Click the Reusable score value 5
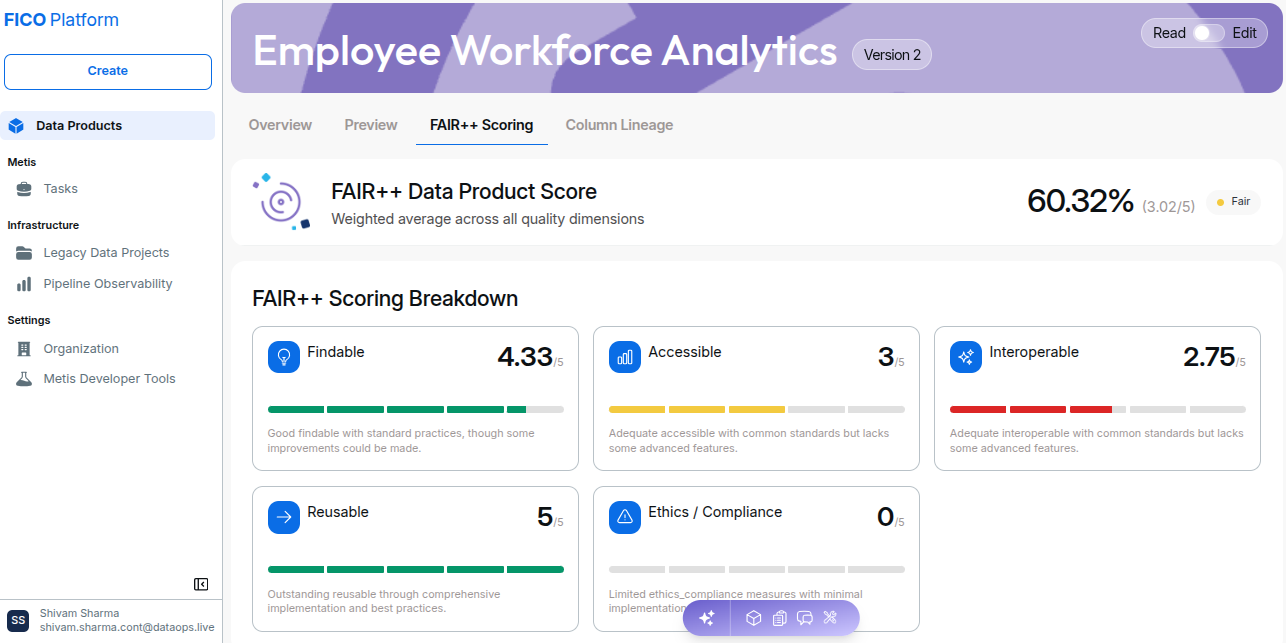 (545, 517)
